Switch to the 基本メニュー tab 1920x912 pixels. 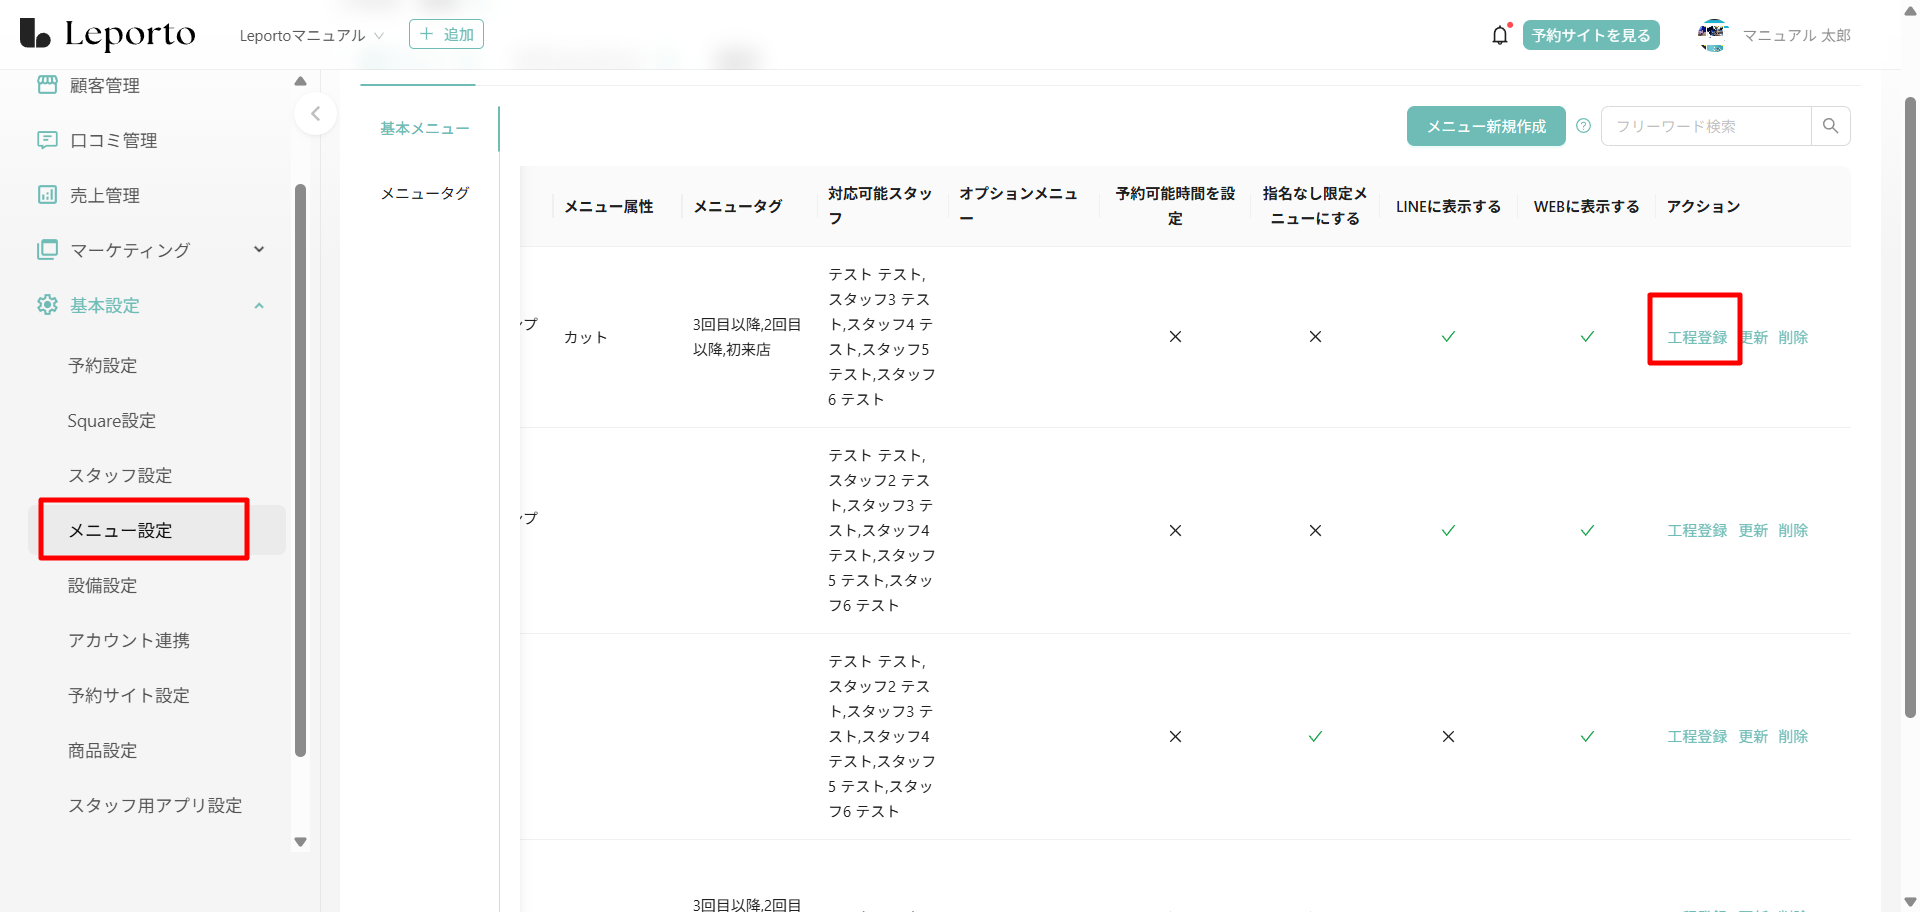(425, 128)
